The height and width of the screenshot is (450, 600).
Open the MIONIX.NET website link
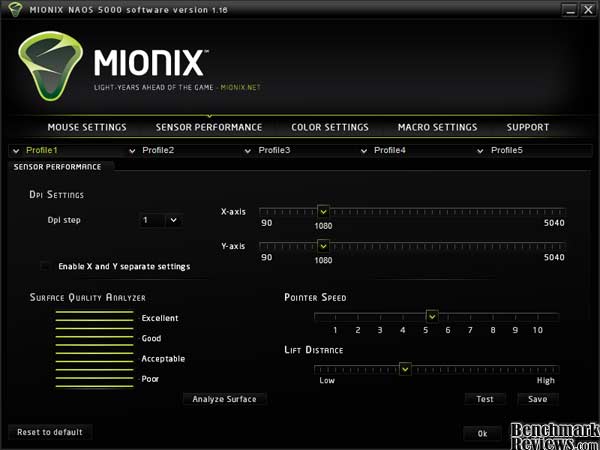point(241,87)
